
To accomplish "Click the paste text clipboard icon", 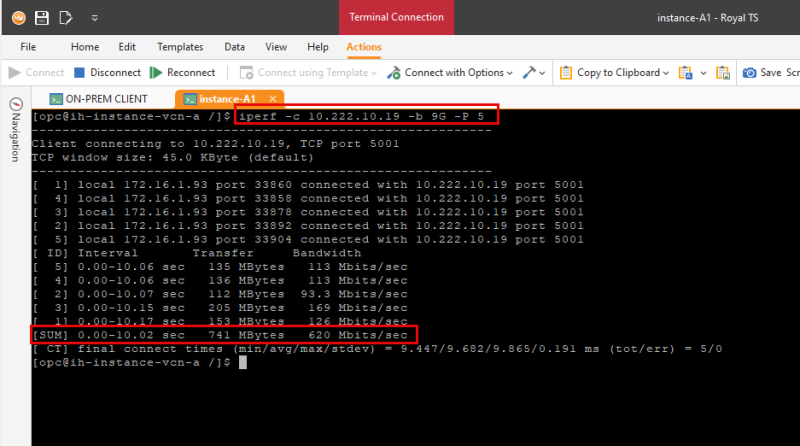I will click(x=686, y=73).
